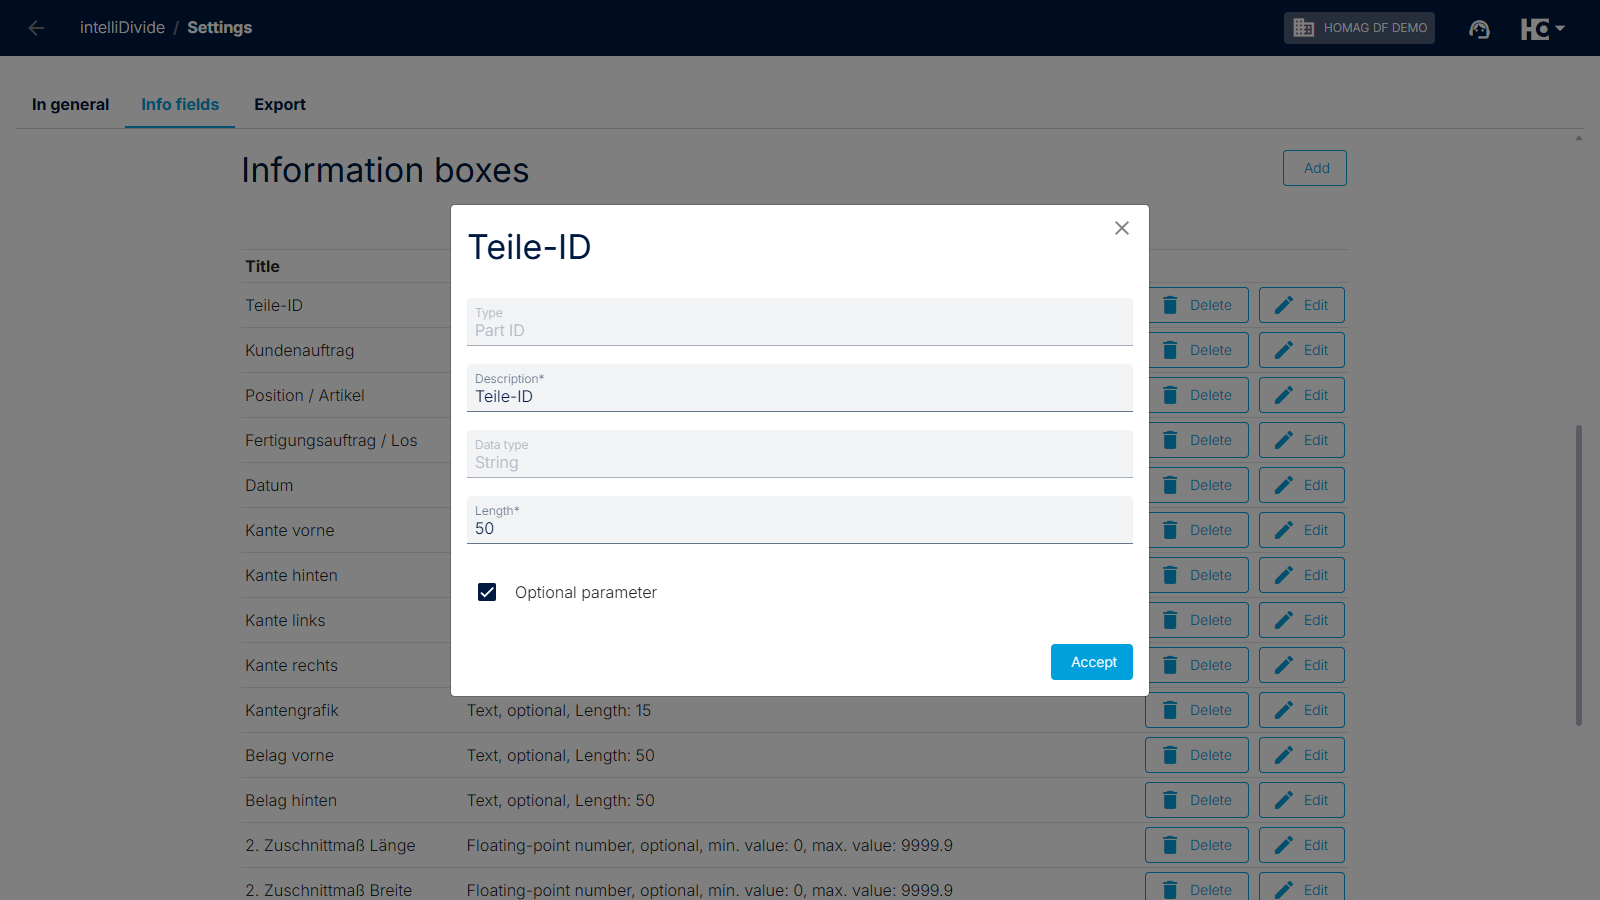1600x900 pixels.
Task: Focus the Description input field
Action: point(800,388)
